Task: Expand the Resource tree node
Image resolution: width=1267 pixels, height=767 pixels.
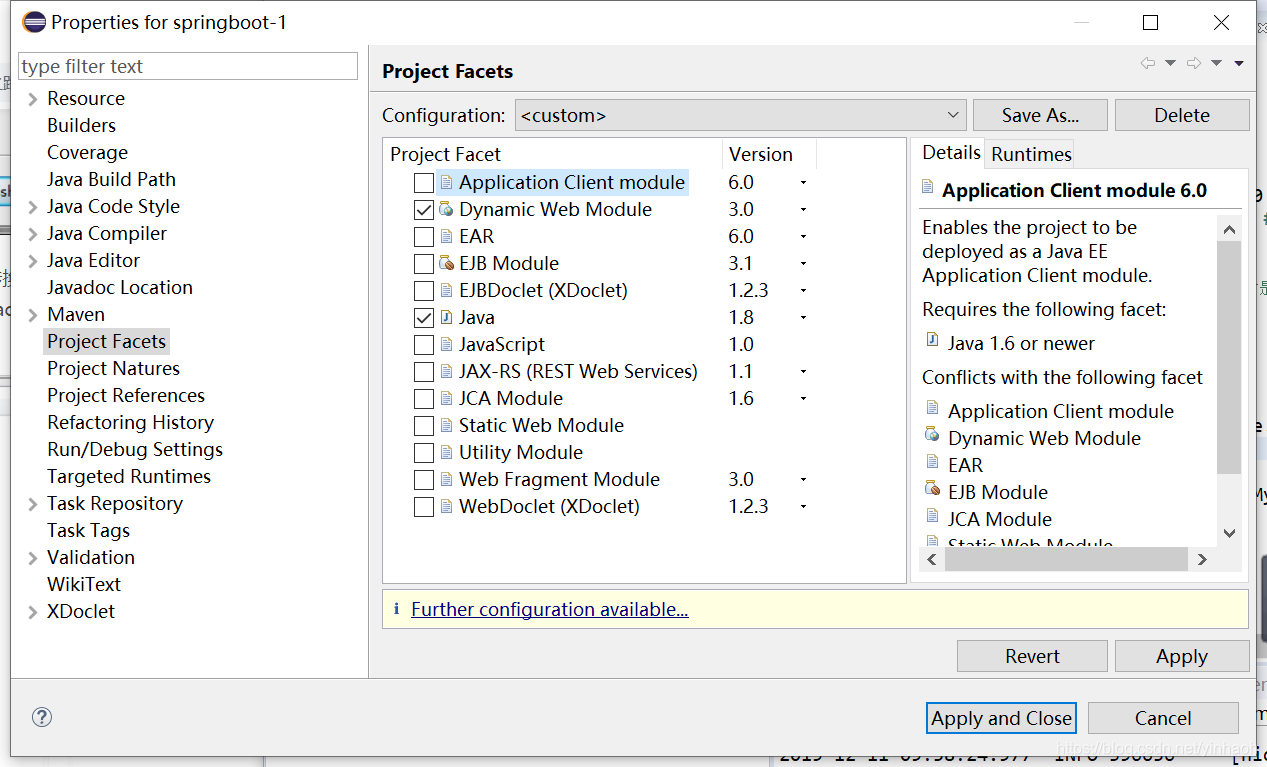Action: [33, 99]
